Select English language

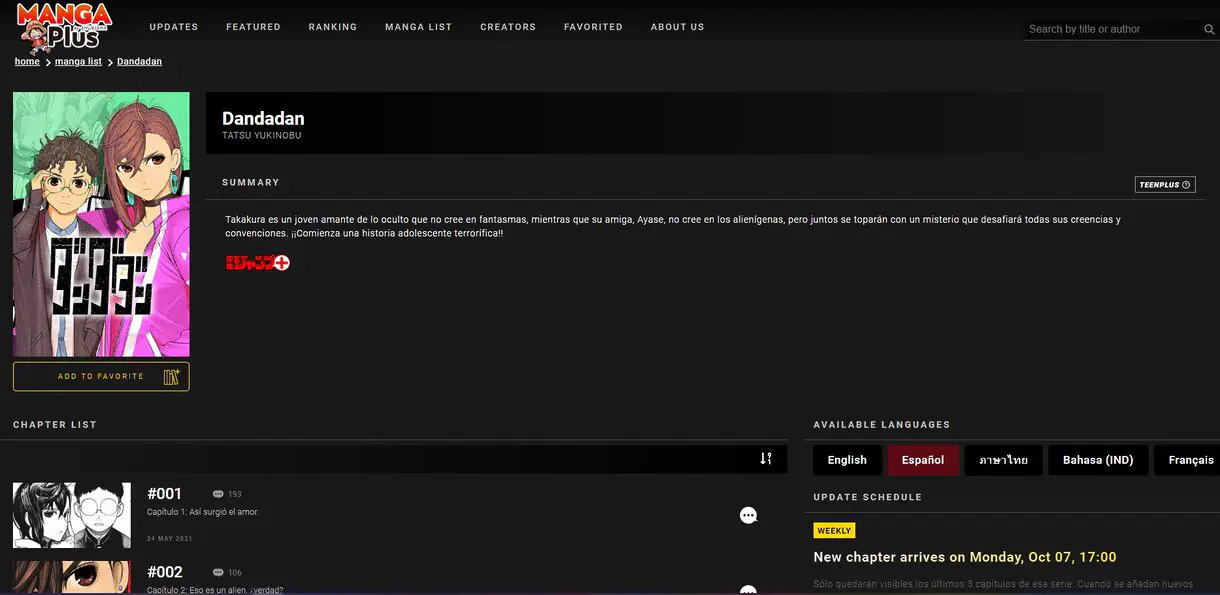click(847, 460)
